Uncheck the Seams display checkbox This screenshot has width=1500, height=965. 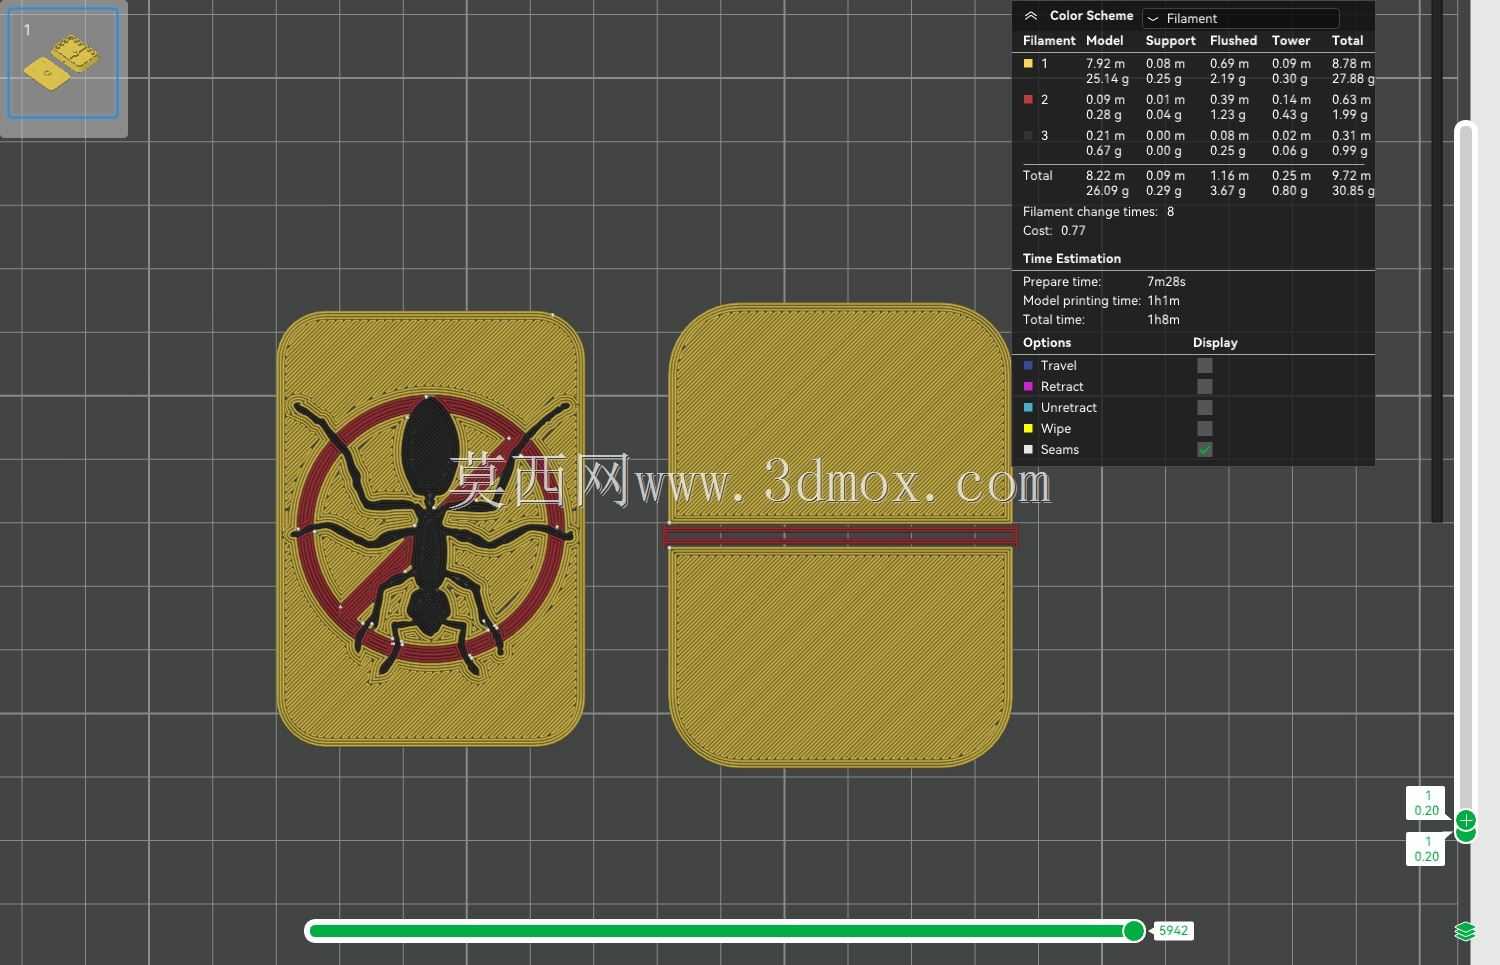coord(1205,450)
